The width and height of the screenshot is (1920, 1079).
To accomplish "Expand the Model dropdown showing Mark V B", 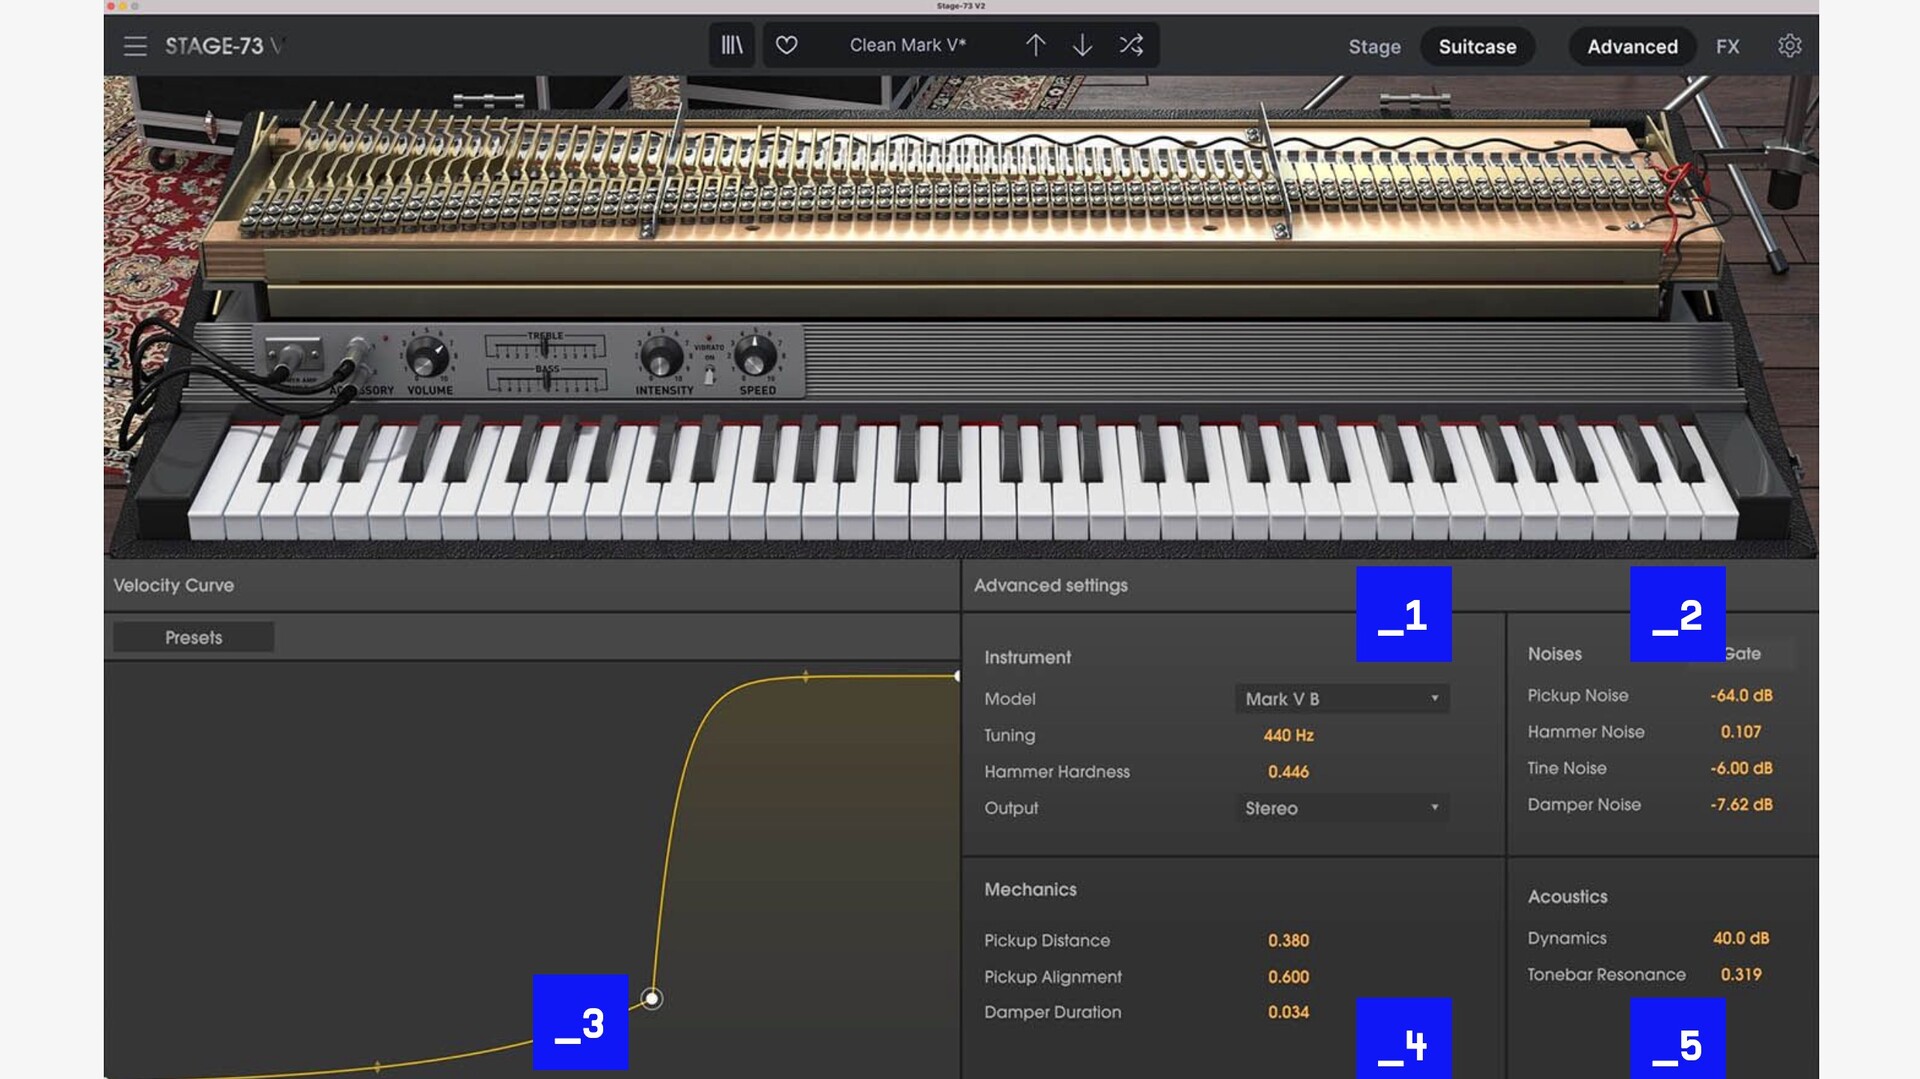I will [1342, 699].
